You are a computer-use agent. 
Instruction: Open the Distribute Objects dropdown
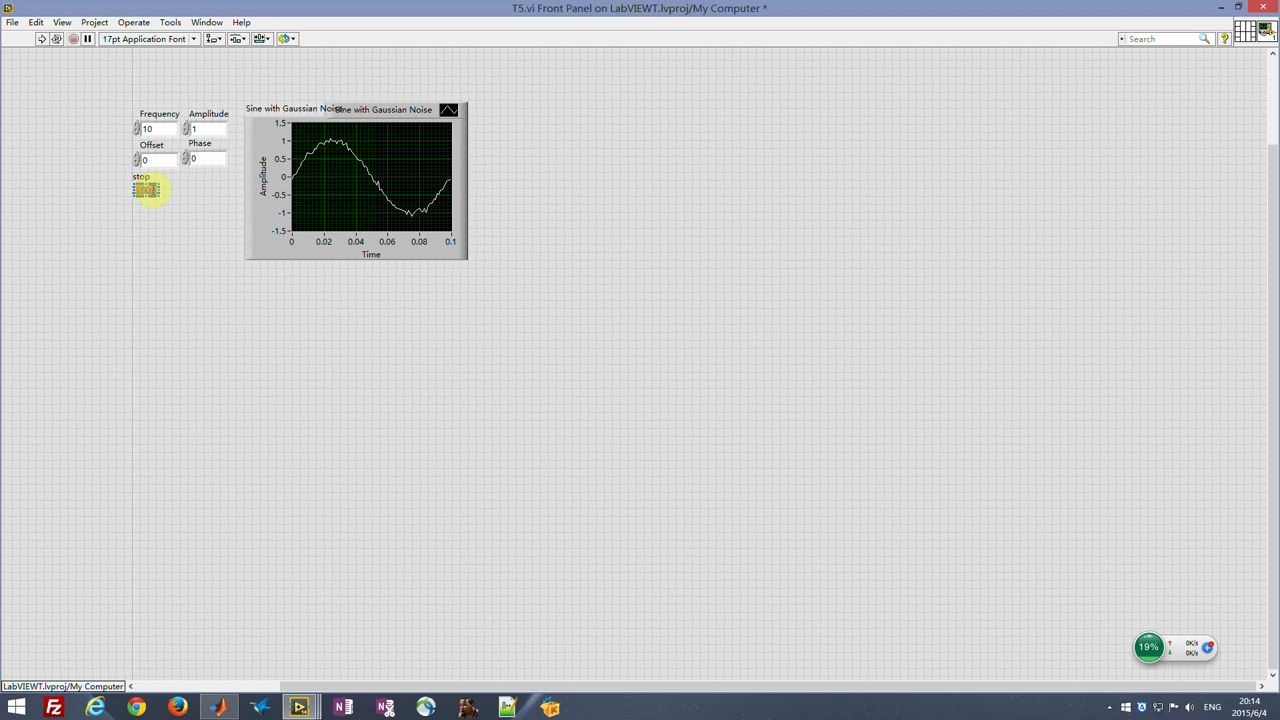click(x=237, y=38)
